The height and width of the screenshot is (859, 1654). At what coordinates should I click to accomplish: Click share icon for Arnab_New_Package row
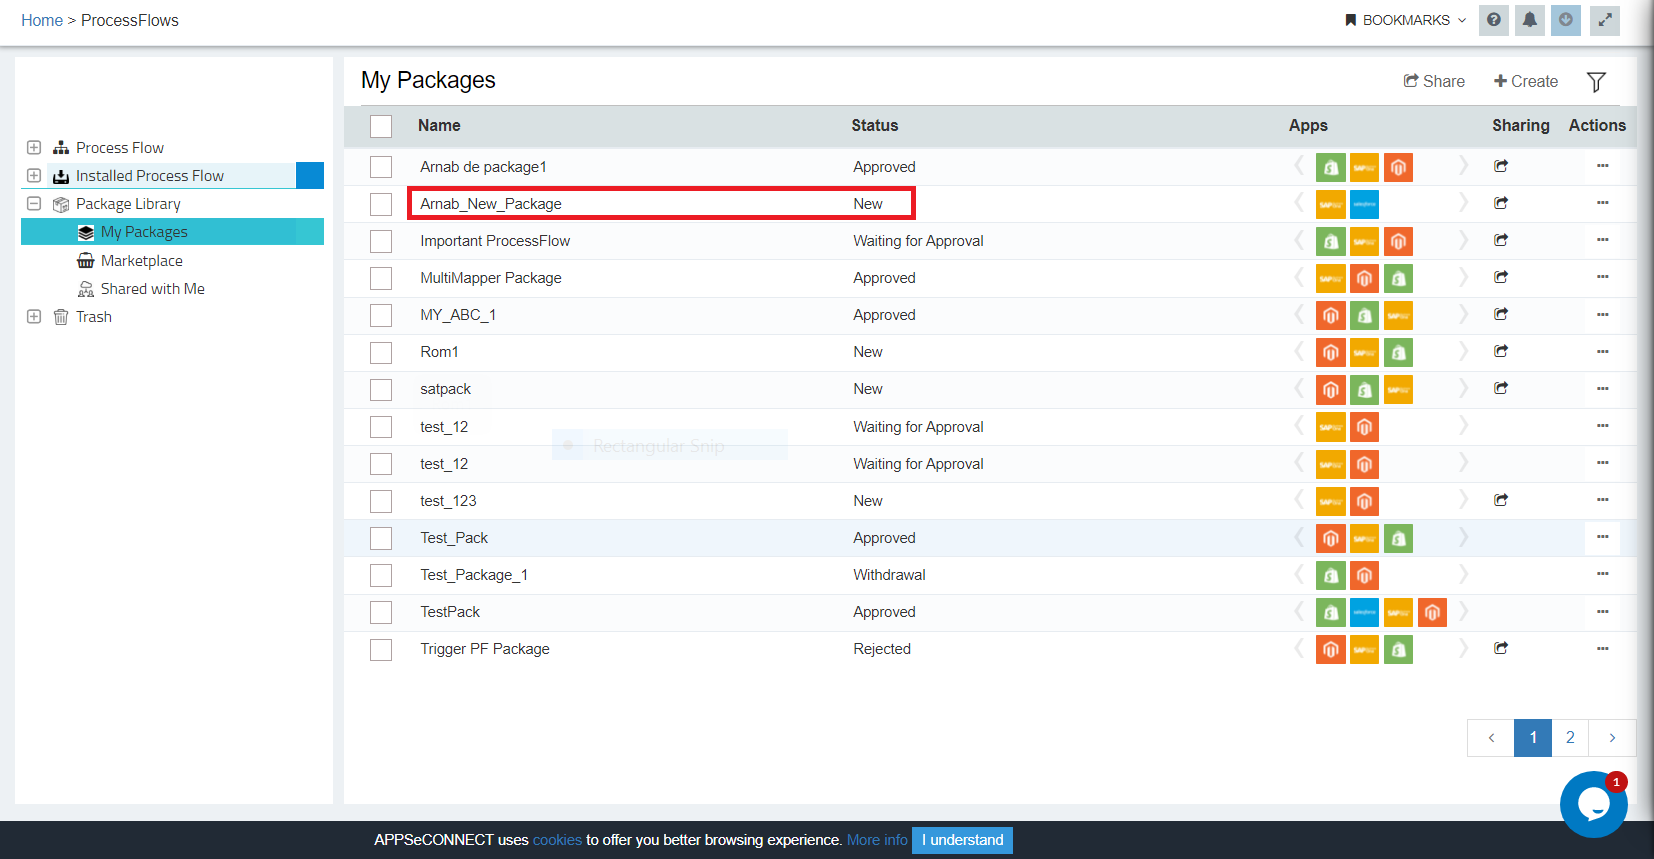[x=1500, y=203]
